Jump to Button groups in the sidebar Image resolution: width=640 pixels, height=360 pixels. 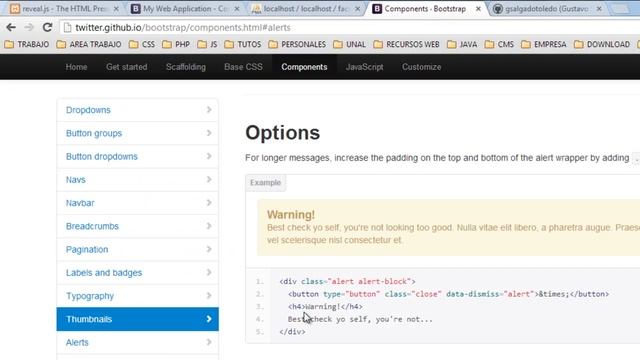(138, 133)
